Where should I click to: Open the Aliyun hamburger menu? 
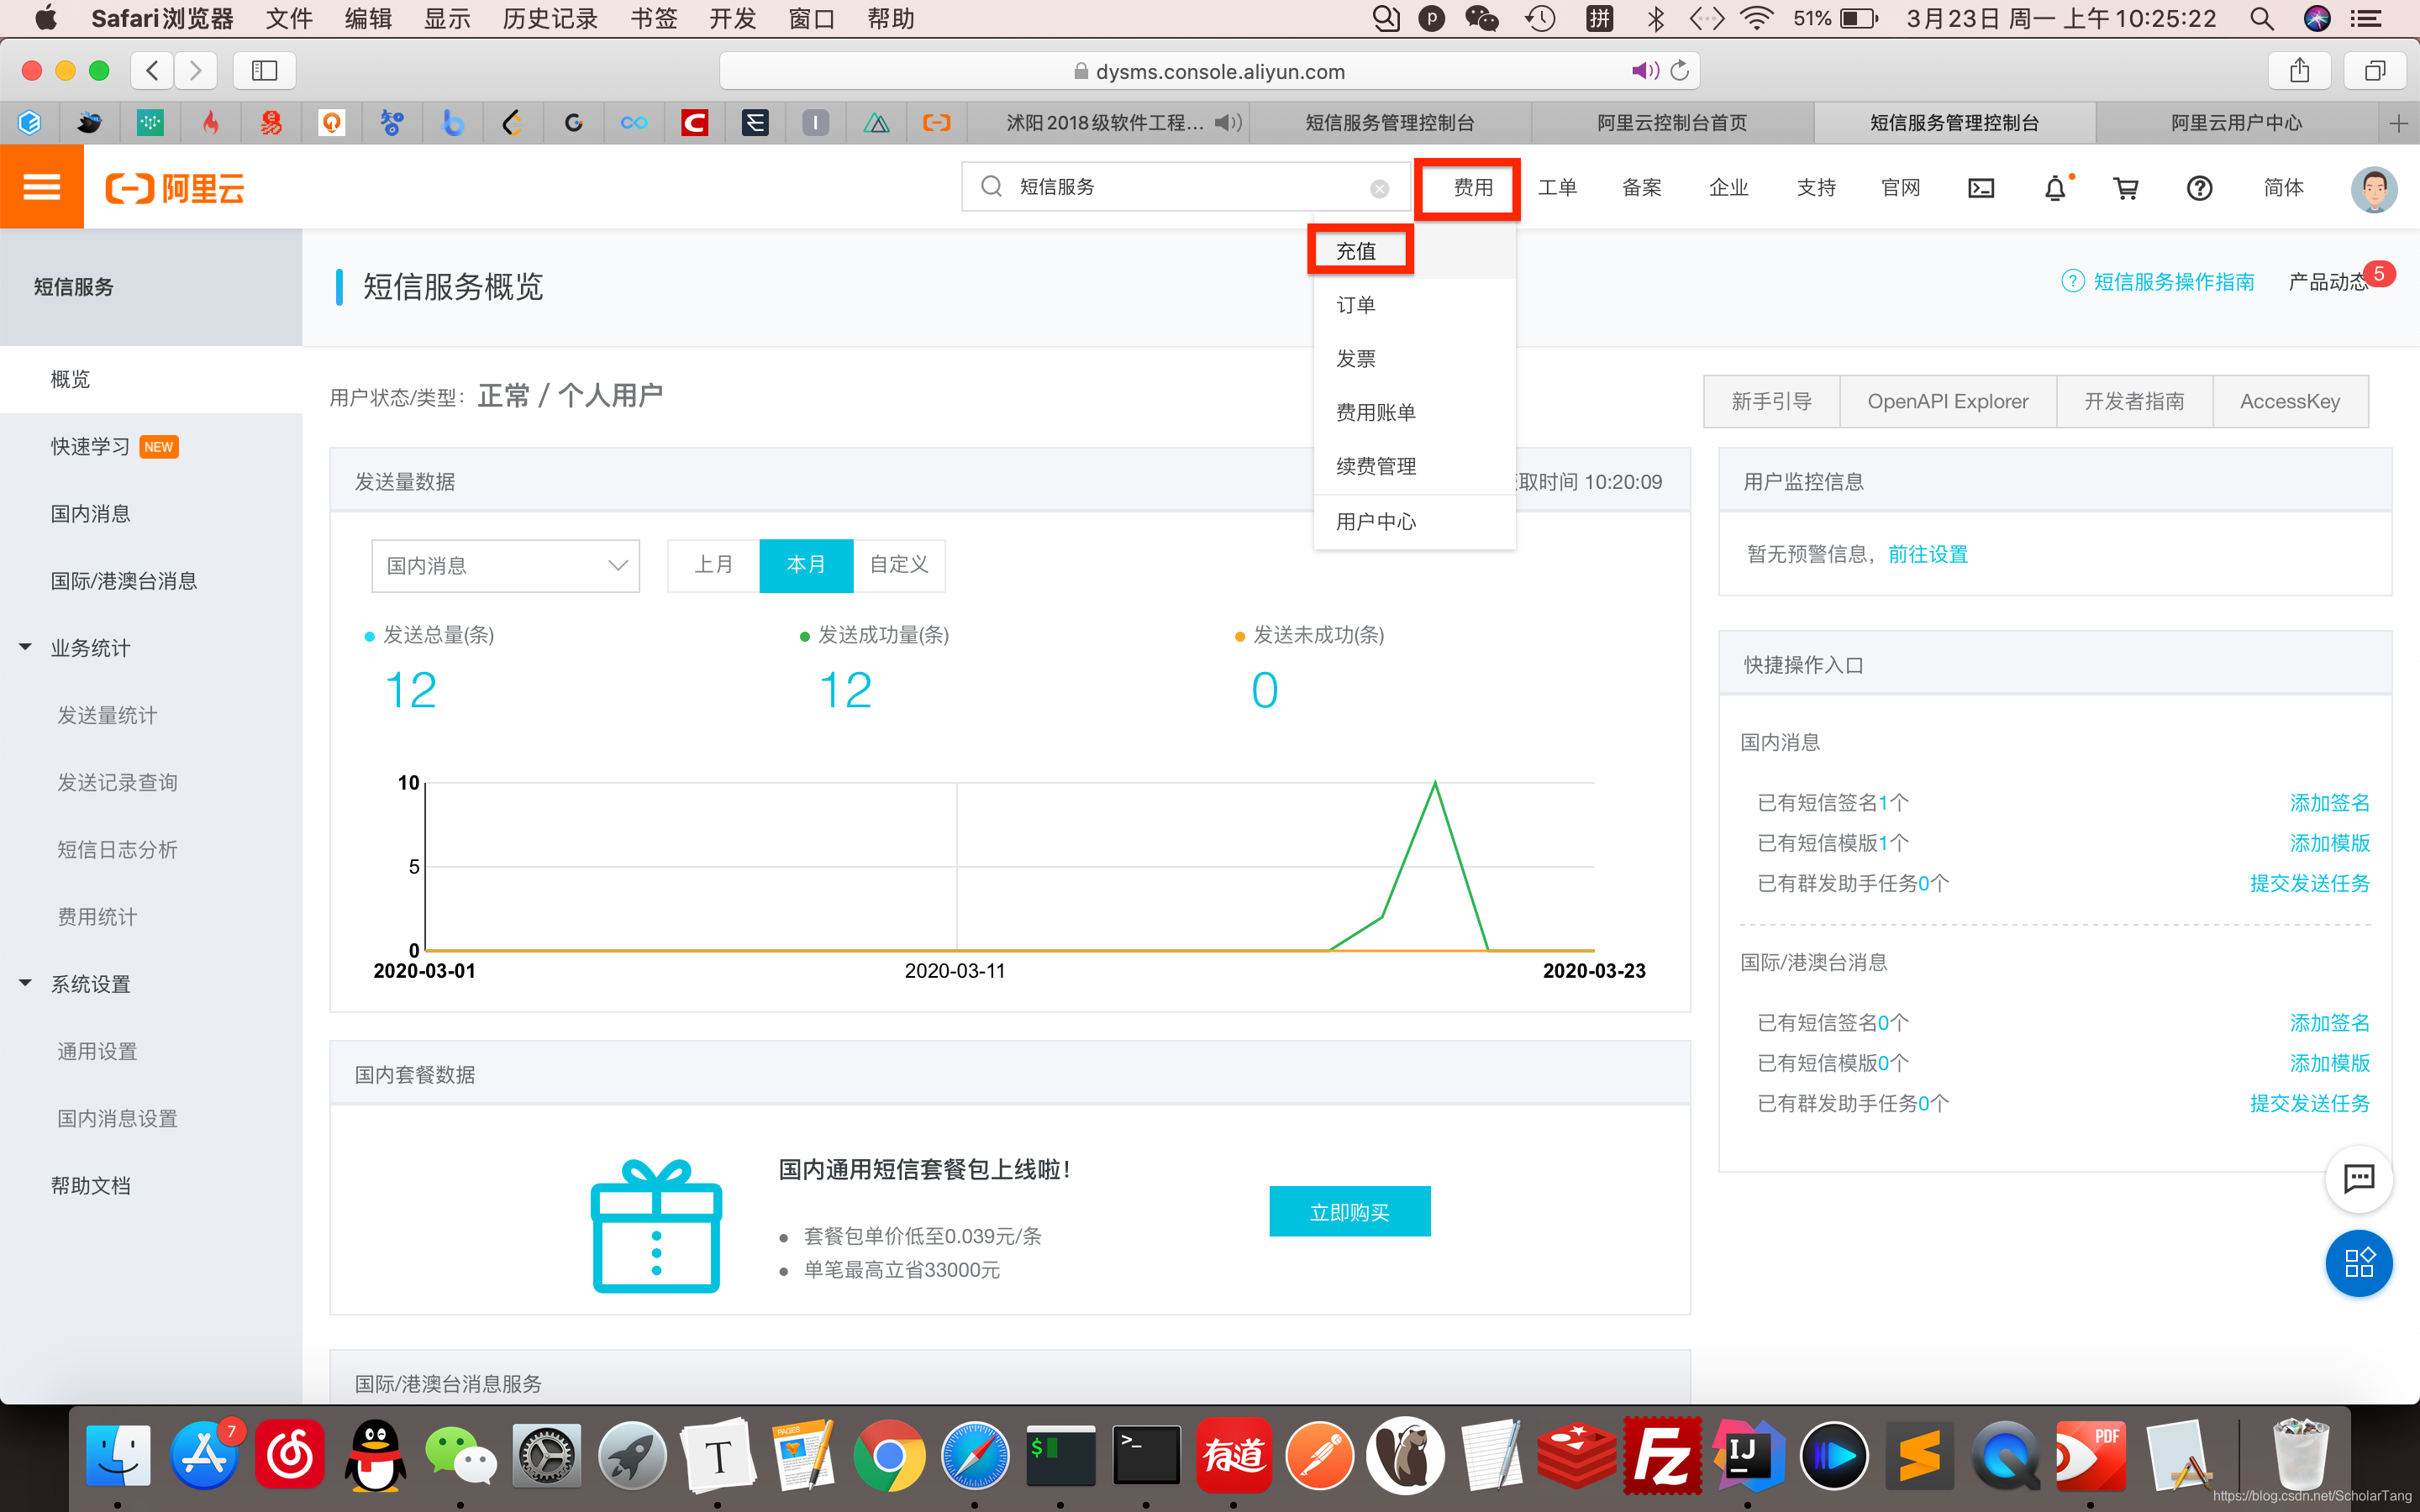pos(41,187)
